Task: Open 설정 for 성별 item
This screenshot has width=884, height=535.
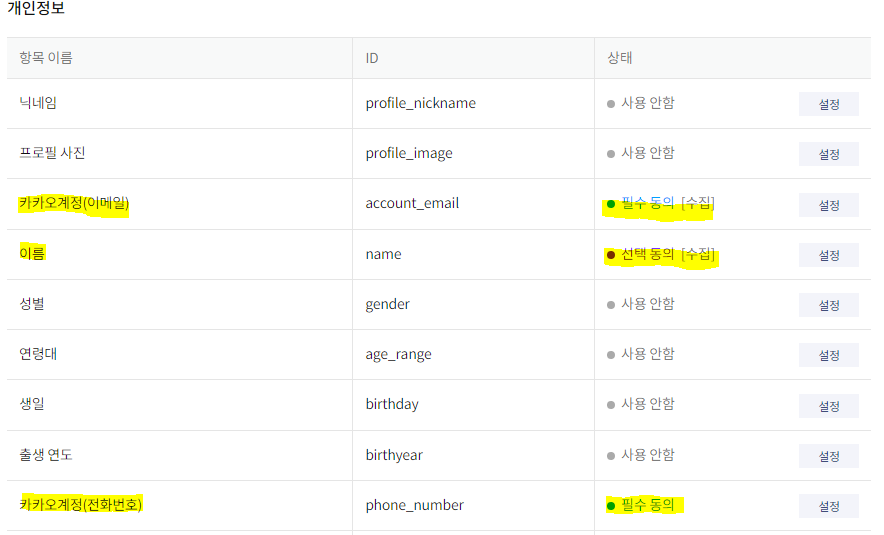Action: pos(828,305)
